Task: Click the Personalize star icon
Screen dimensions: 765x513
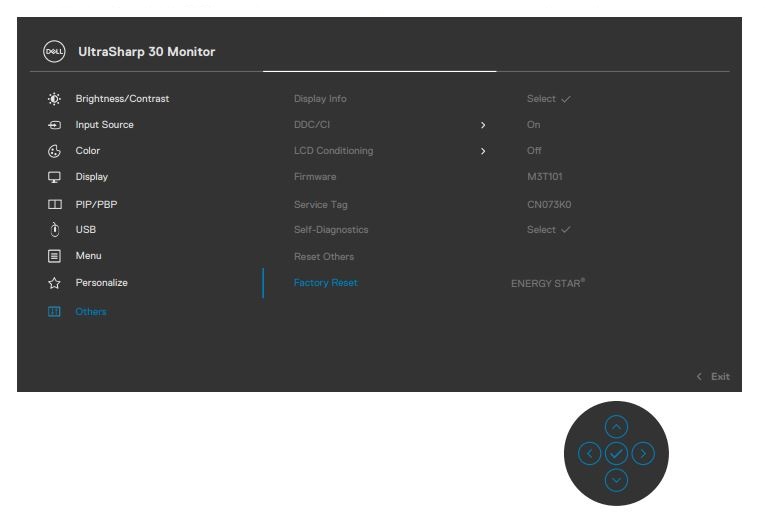Action: point(54,283)
